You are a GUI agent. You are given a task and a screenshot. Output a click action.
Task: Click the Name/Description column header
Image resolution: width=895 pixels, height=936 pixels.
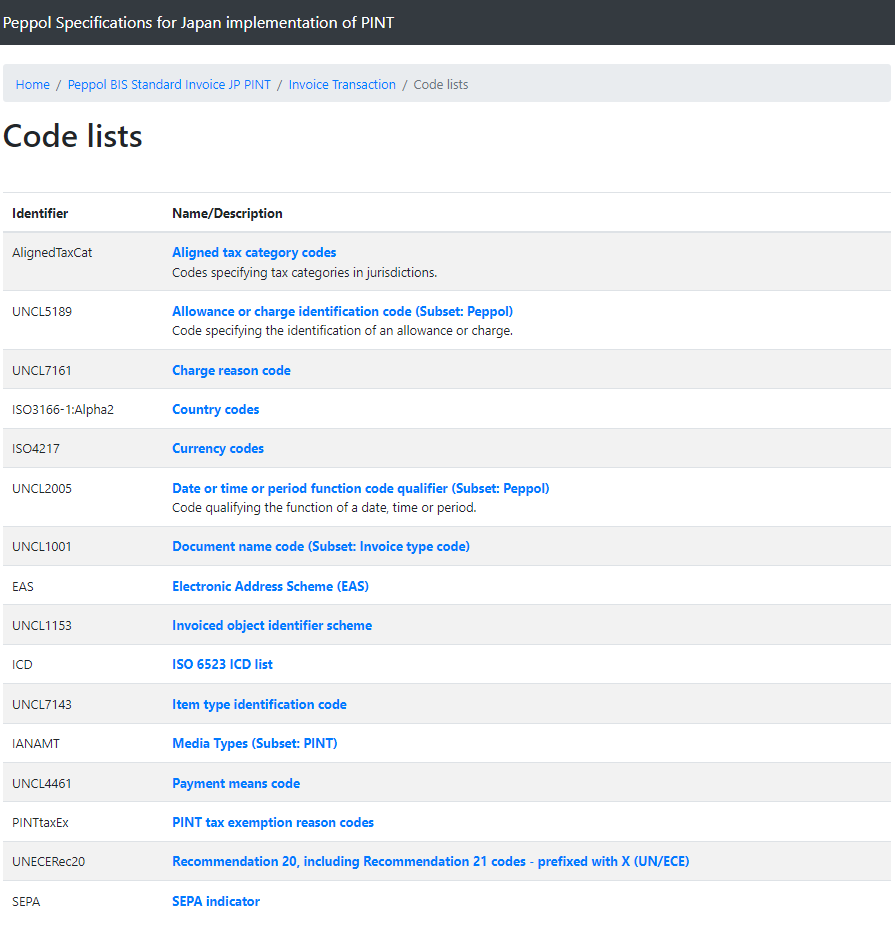click(227, 213)
